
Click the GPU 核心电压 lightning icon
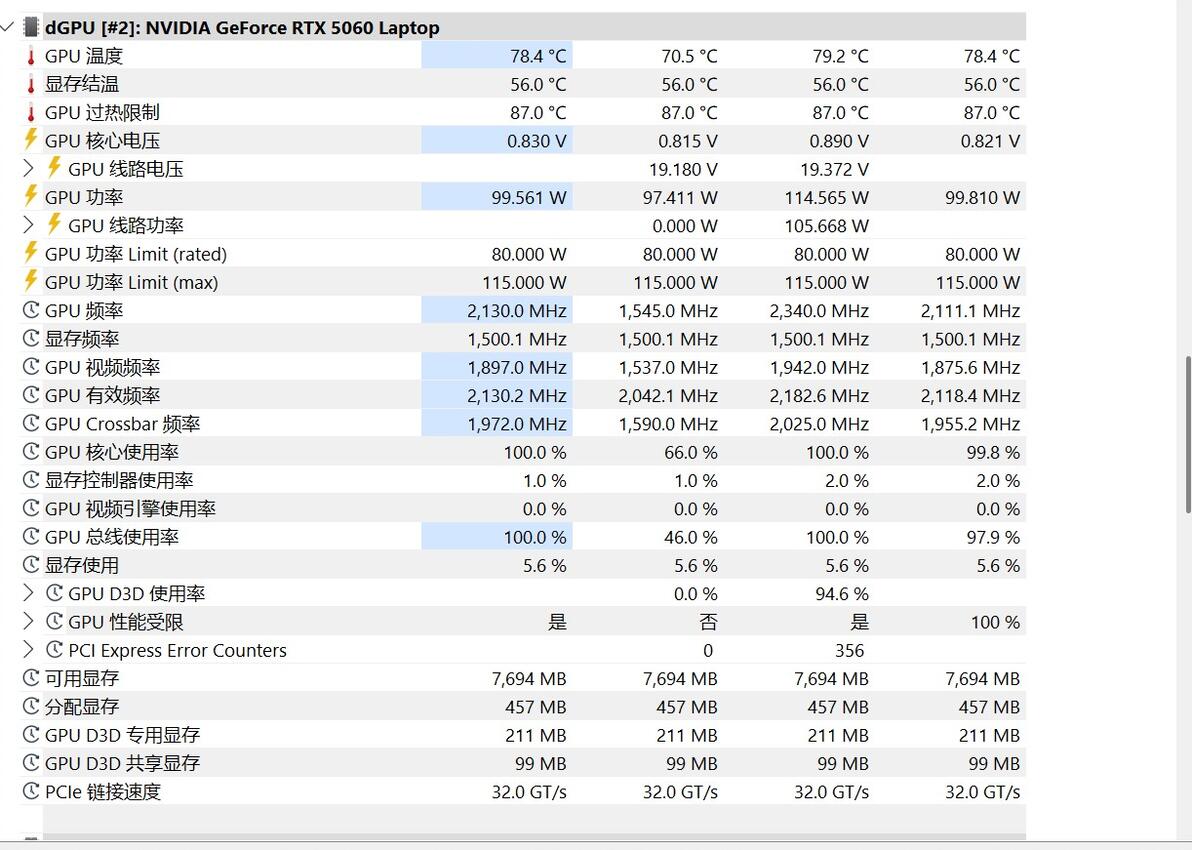click(x=30, y=140)
